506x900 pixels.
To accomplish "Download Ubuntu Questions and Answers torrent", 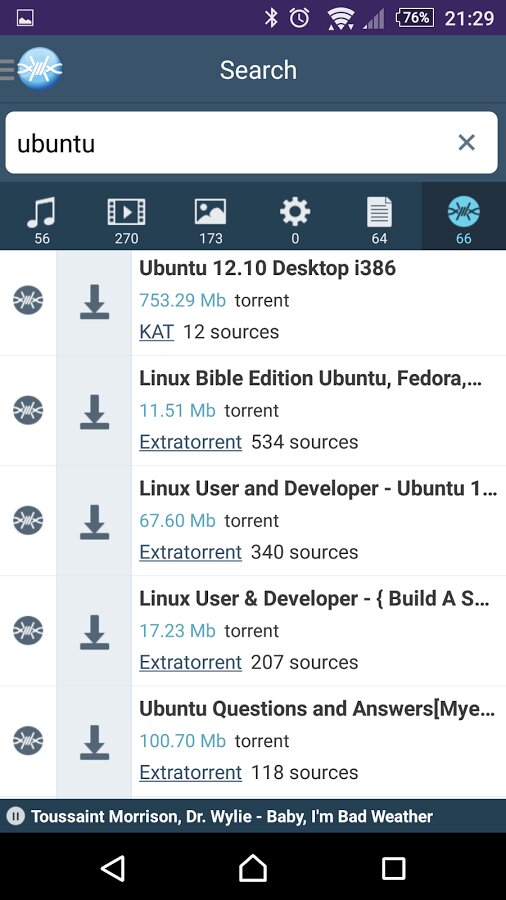I will (x=94, y=742).
